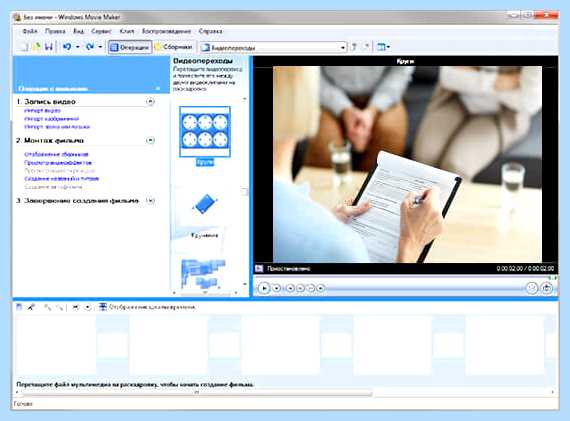Image resolution: width=570 pixels, height=421 pixels.
Task: Toggle the Сборники collections pane button
Action: [173, 47]
